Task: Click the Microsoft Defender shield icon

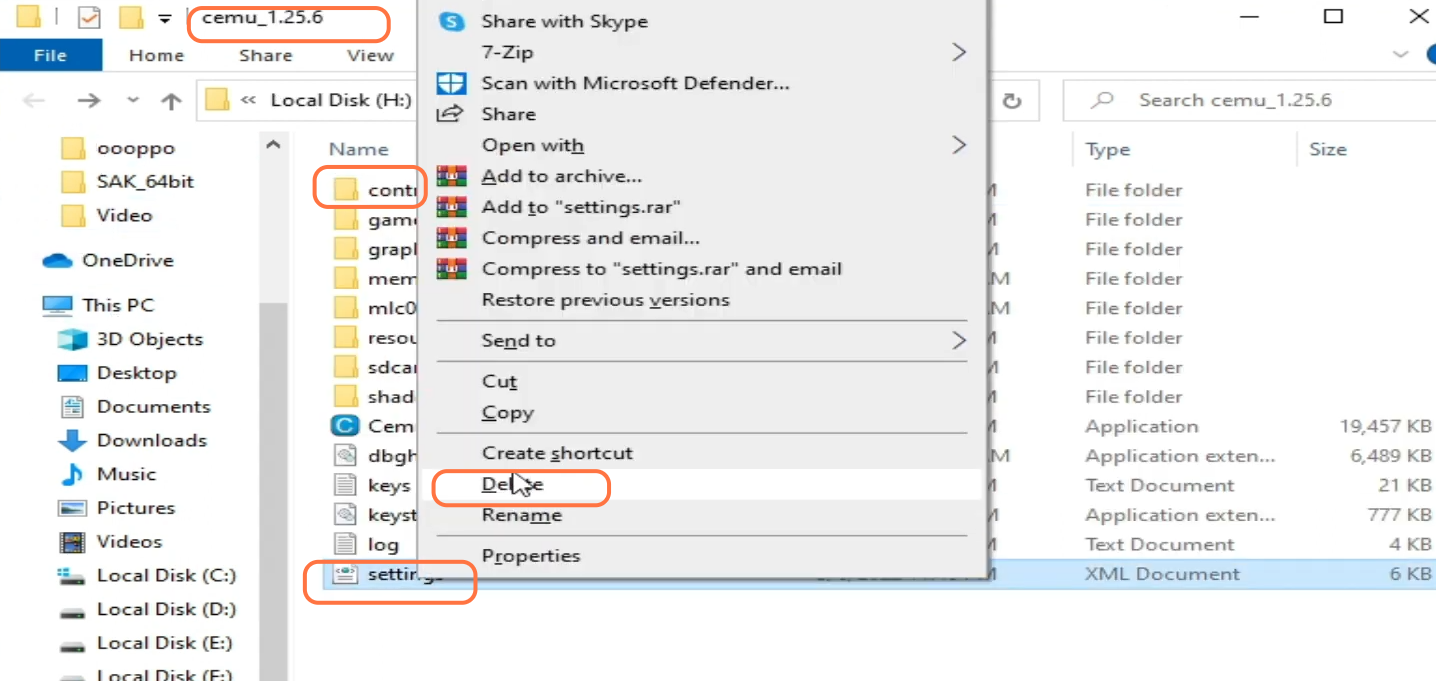Action: 452,83
